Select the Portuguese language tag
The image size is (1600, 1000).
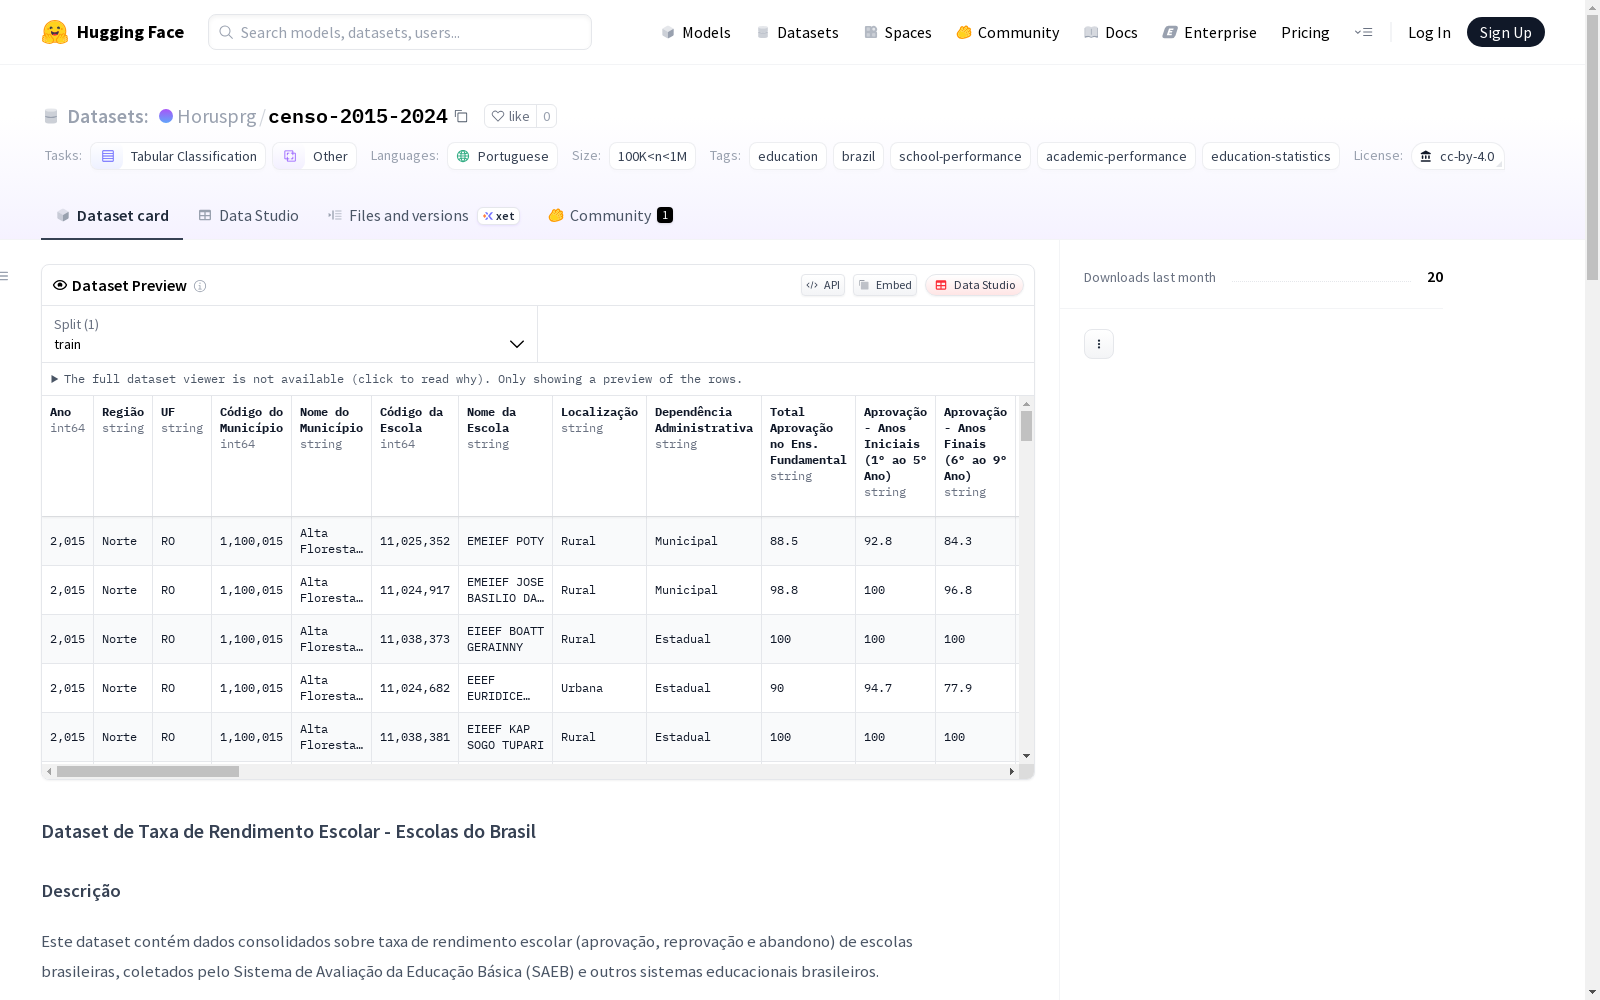pos(502,156)
